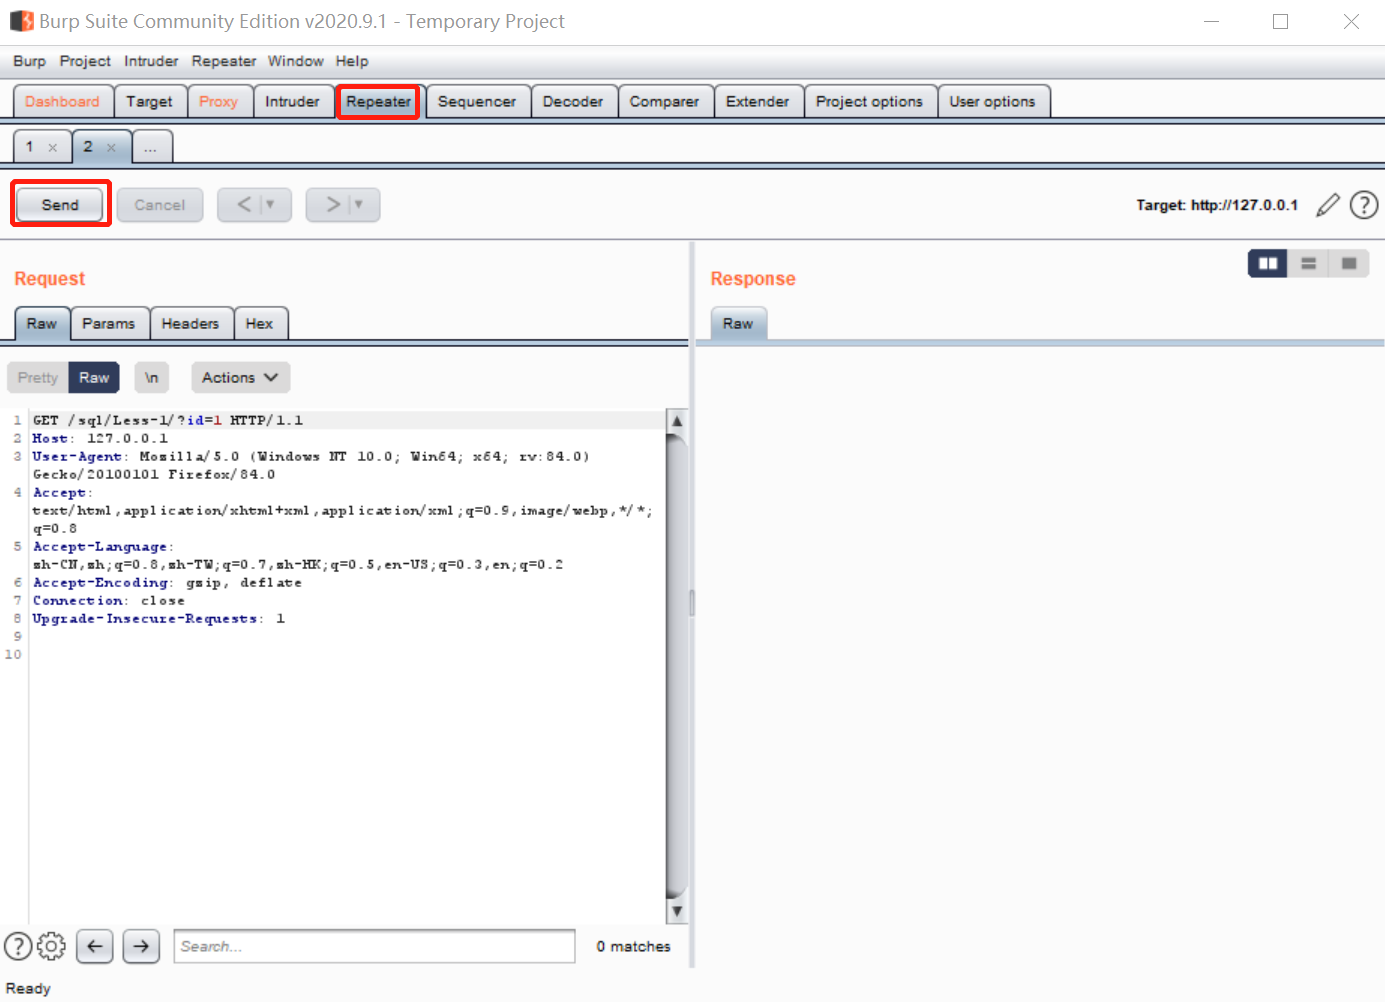Switch to the Extender tab
The image size is (1385, 1002).
(757, 102)
